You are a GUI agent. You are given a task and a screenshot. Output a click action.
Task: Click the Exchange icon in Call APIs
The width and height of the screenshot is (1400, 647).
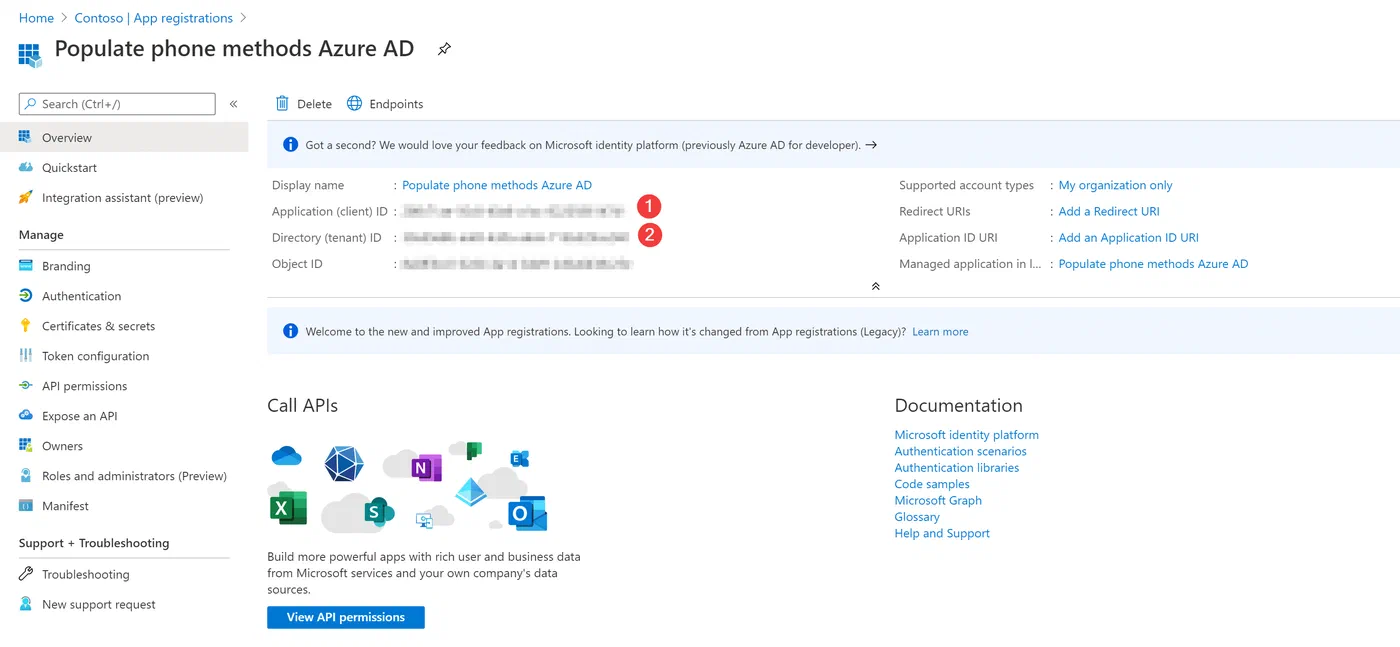[x=519, y=459]
